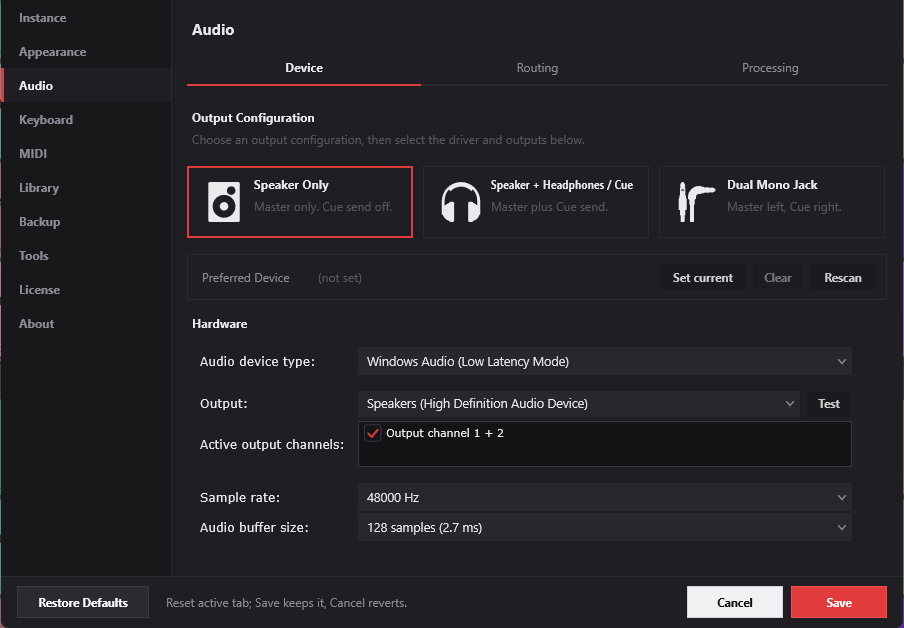Open Backup settings

(86, 221)
